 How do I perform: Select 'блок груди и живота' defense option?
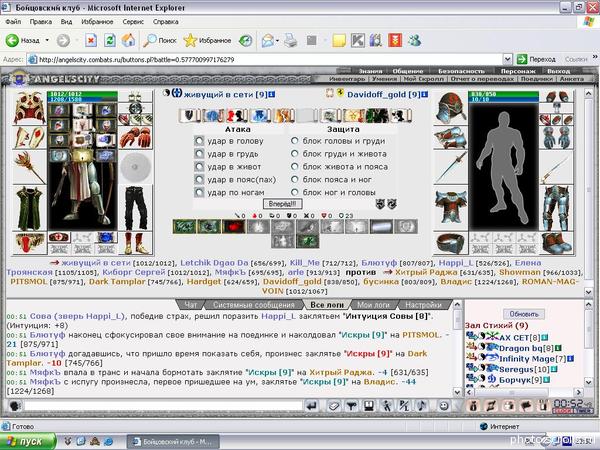pyautogui.click(x=295, y=154)
